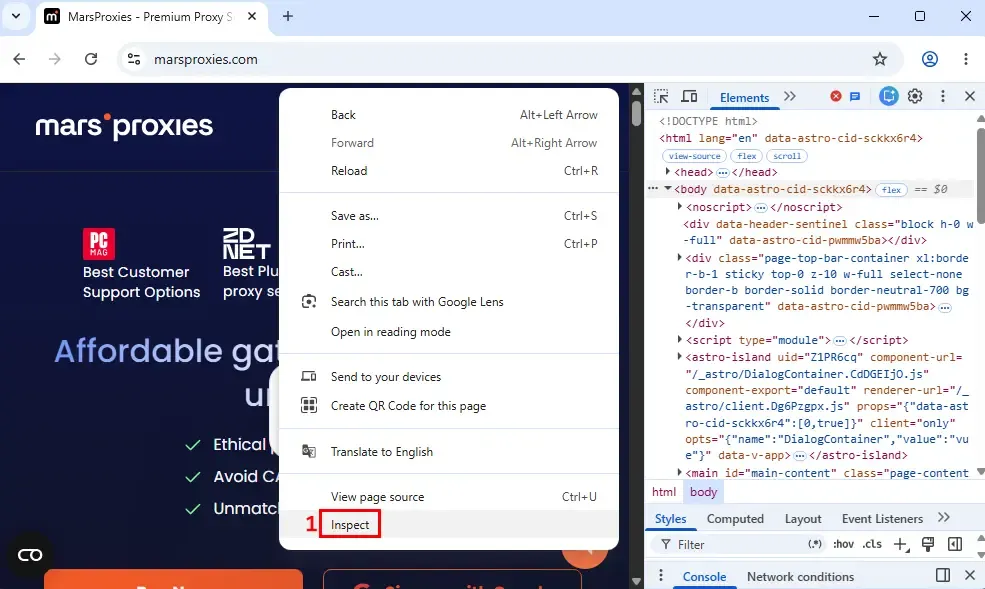Expand the head element node
The width and height of the screenshot is (985, 589).
[x=668, y=171]
